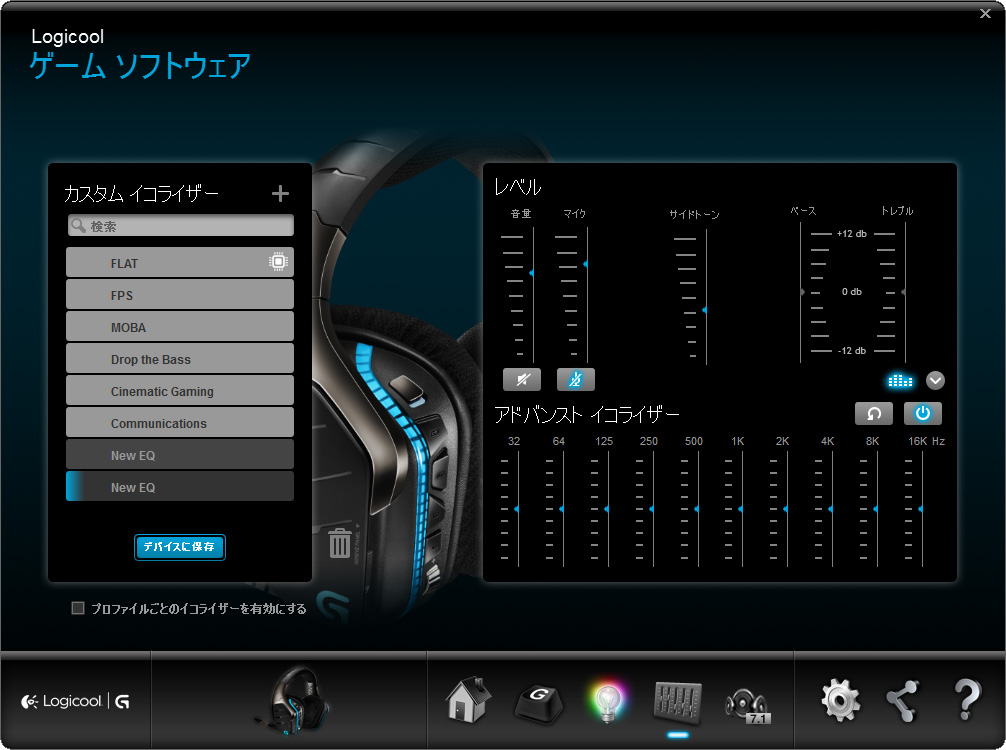The width and height of the screenshot is (1006, 750).
Task: Click the equalizer search field
Action: [180, 225]
